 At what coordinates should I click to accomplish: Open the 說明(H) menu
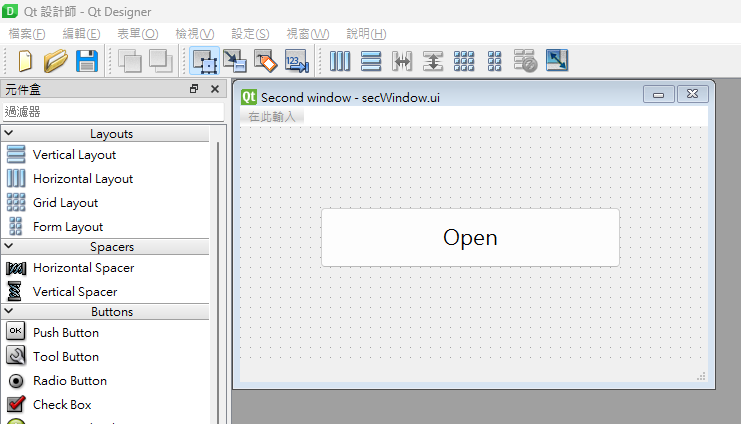(366, 34)
